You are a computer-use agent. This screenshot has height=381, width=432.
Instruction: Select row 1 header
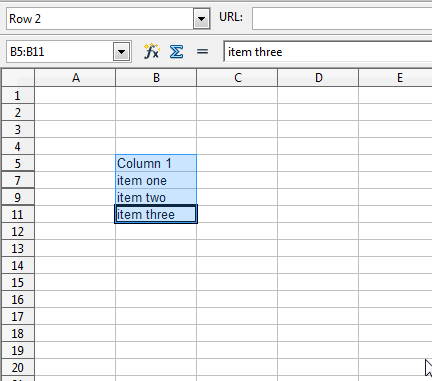18,96
